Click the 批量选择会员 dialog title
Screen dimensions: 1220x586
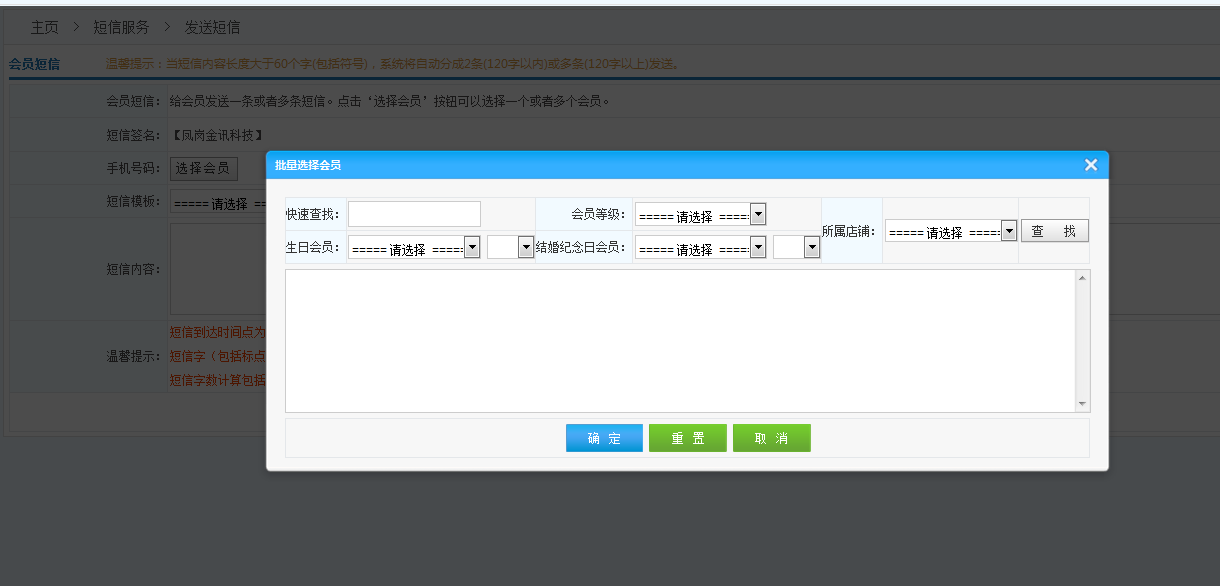[x=308, y=165]
